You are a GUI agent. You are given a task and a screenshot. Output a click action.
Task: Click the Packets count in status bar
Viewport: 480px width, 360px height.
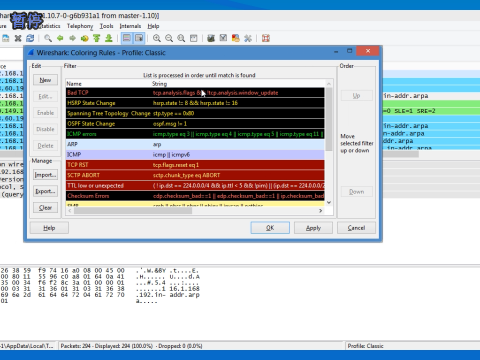[131, 346]
